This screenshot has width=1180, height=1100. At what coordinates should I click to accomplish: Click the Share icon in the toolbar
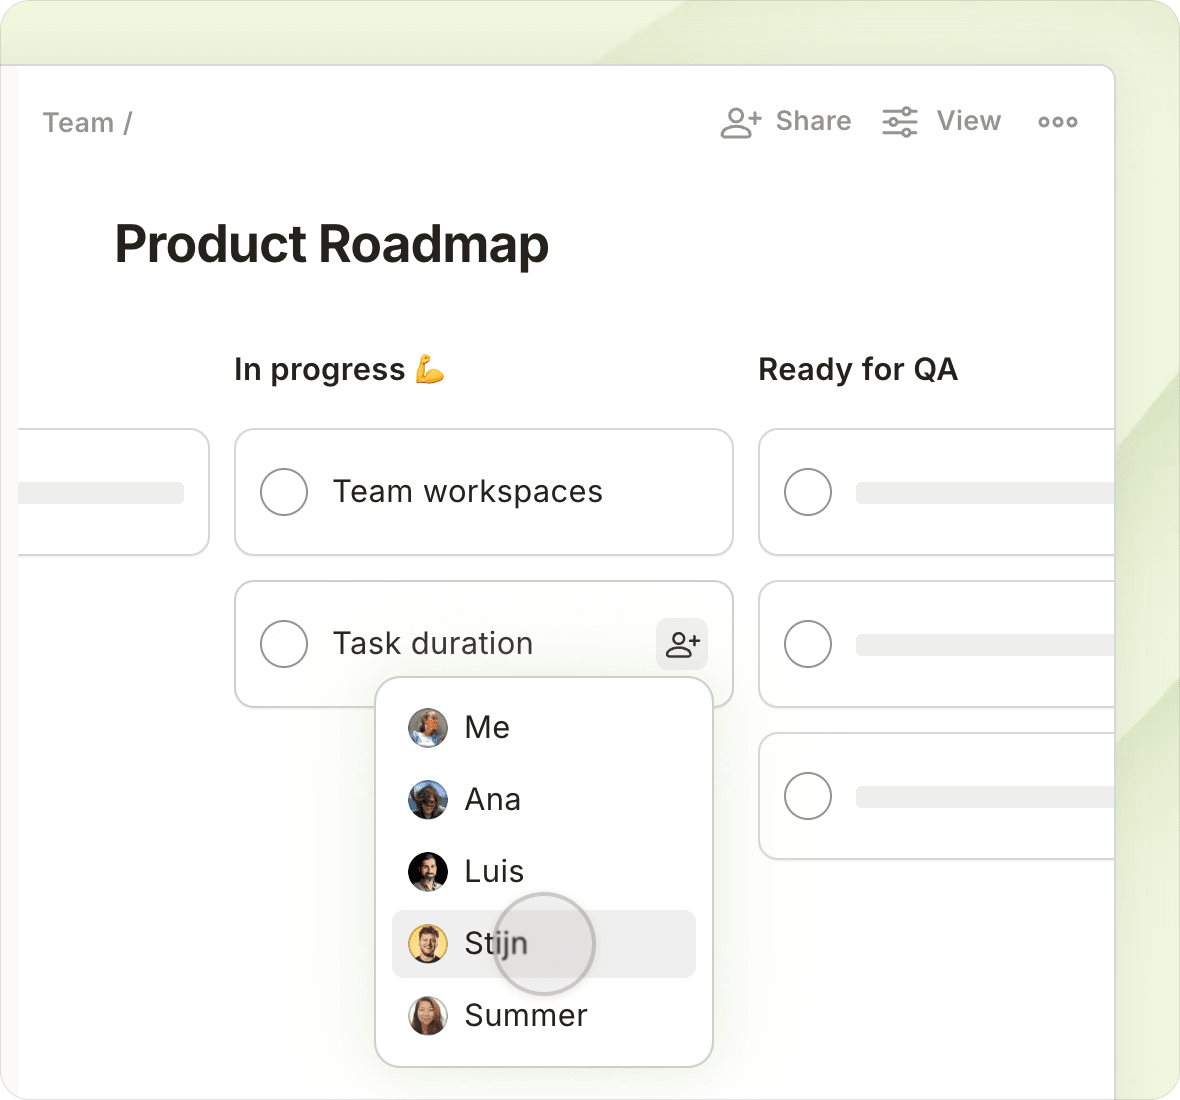point(739,122)
